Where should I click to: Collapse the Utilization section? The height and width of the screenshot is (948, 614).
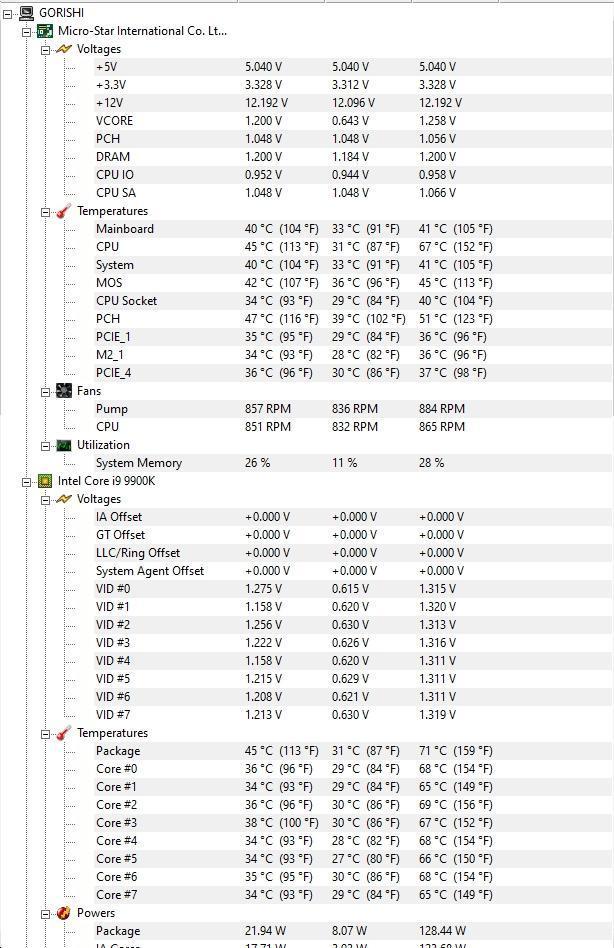(x=46, y=445)
